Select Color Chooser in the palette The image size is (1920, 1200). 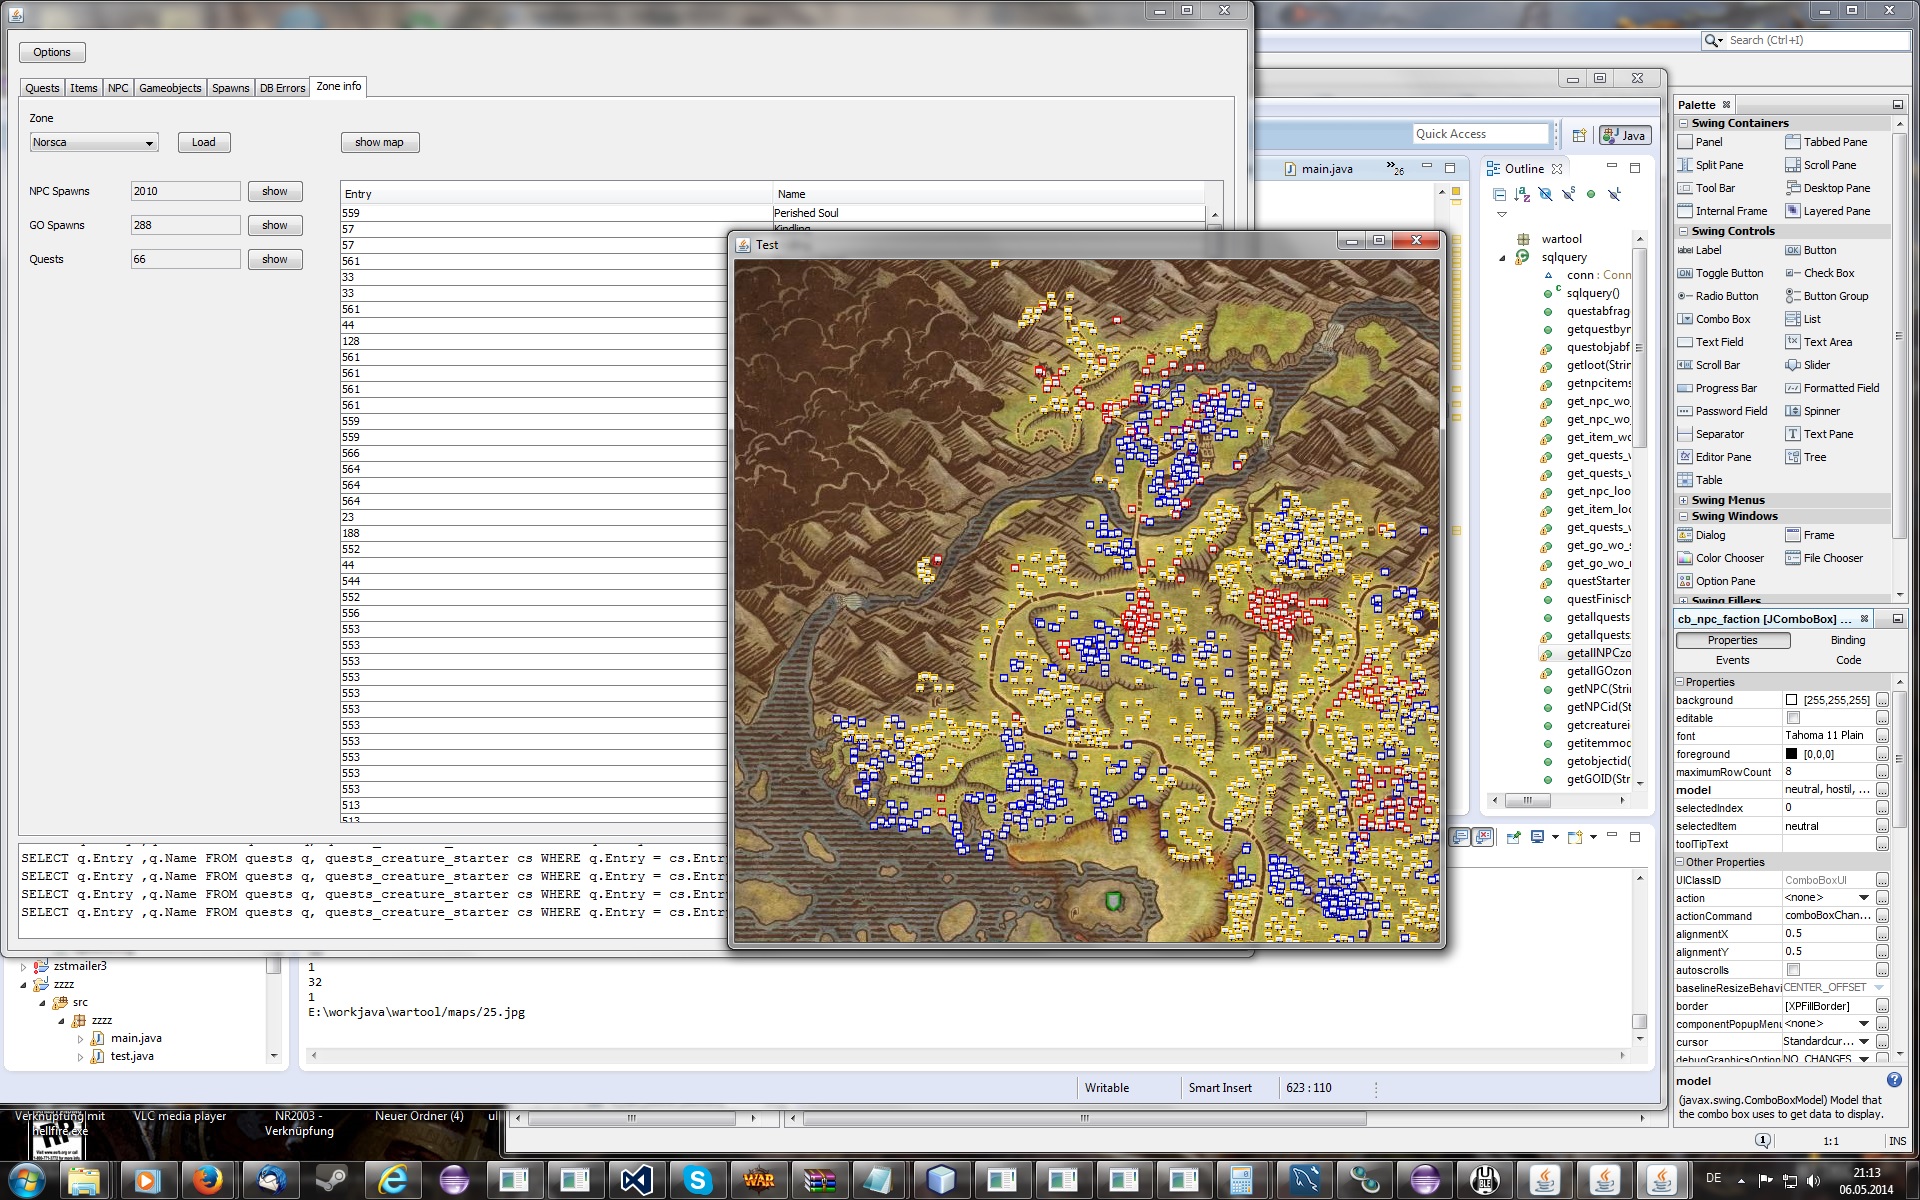[1721, 558]
